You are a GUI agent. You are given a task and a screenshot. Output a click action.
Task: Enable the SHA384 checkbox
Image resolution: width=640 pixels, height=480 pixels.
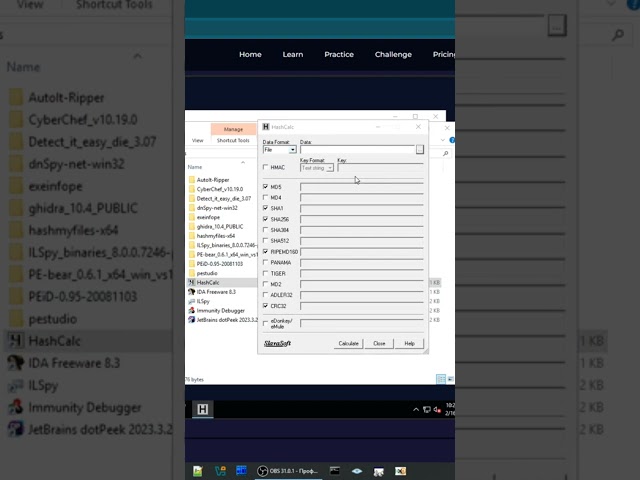(266, 230)
